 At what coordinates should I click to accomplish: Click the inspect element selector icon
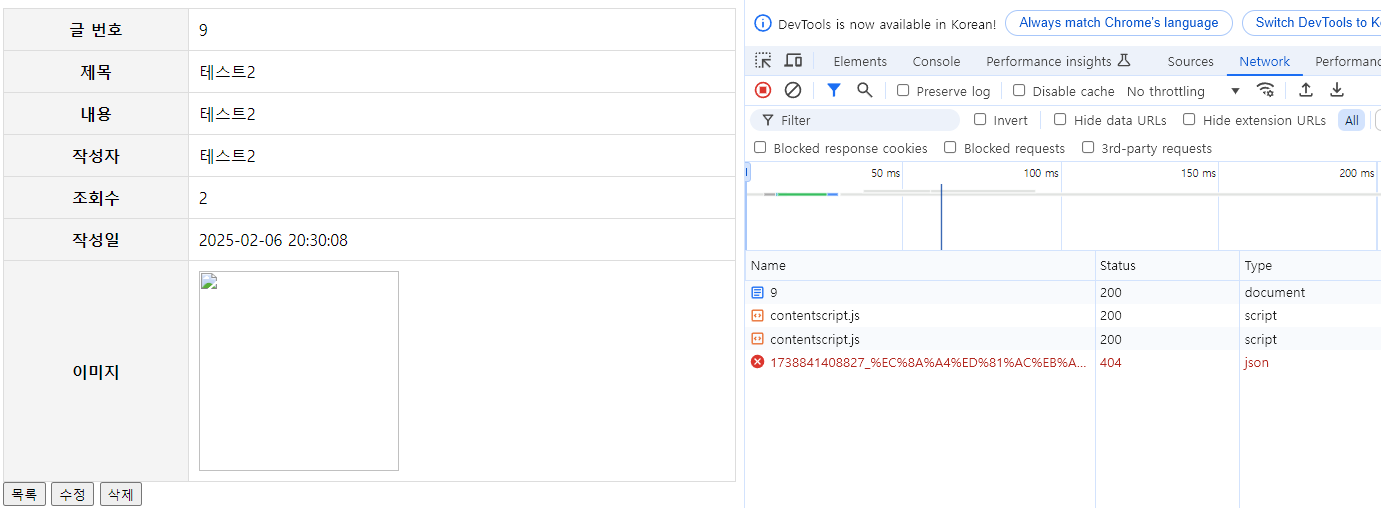click(x=763, y=61)
